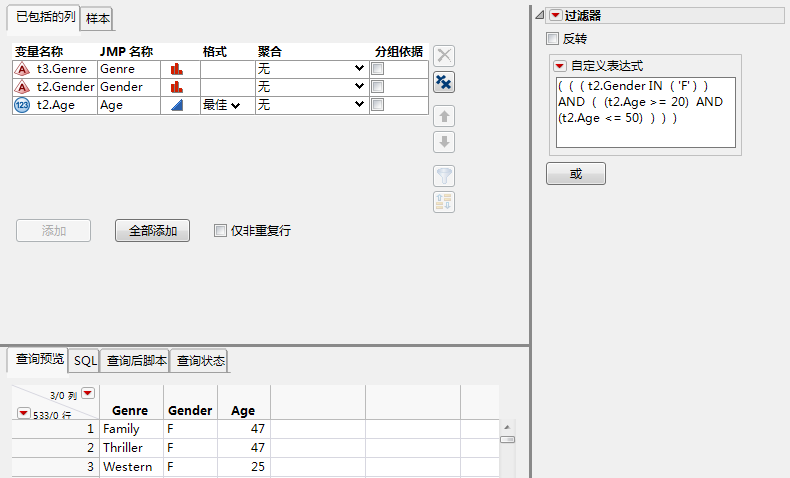This screenshot has width=790, height=478.
Task: Move the selected column down with the arrow
Action: (x=444, y=142)
